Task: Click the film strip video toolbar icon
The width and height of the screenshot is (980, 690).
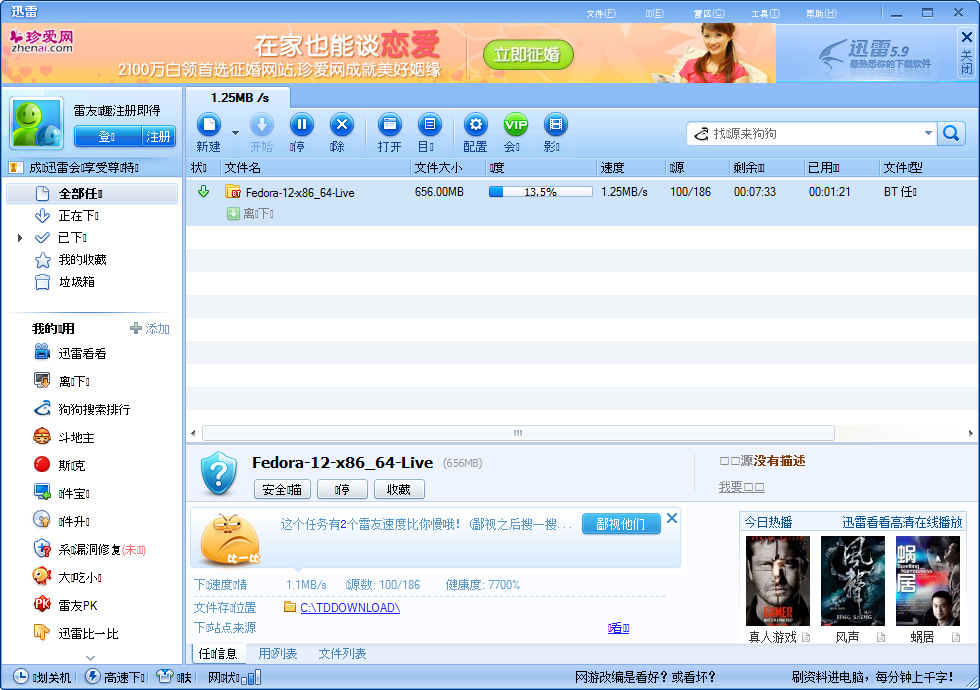Action: click(x=556, y=125)
